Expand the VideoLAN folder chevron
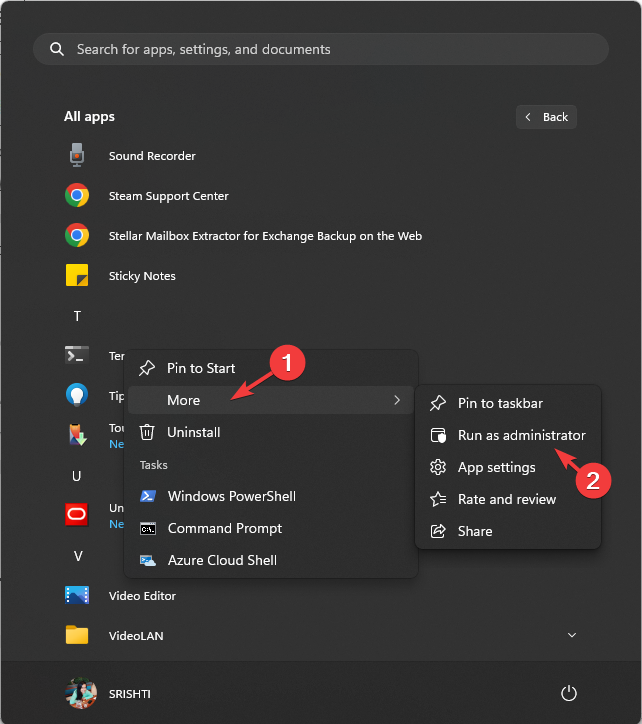The image size is (642, 724). tap(572, 635)
